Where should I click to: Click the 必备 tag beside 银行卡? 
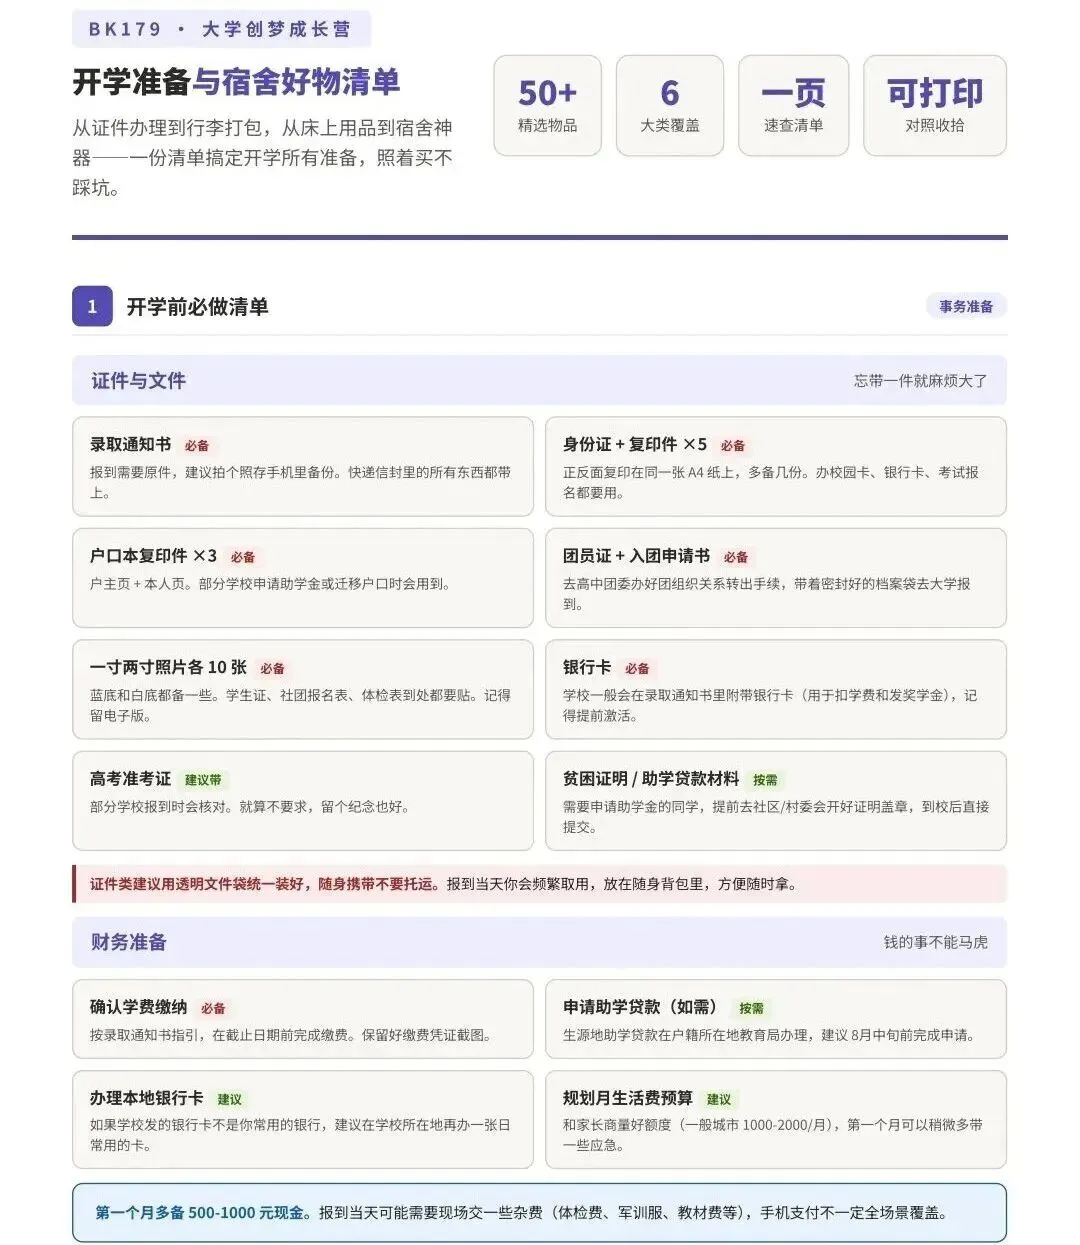pyautogui.click(x=638, y=668)
